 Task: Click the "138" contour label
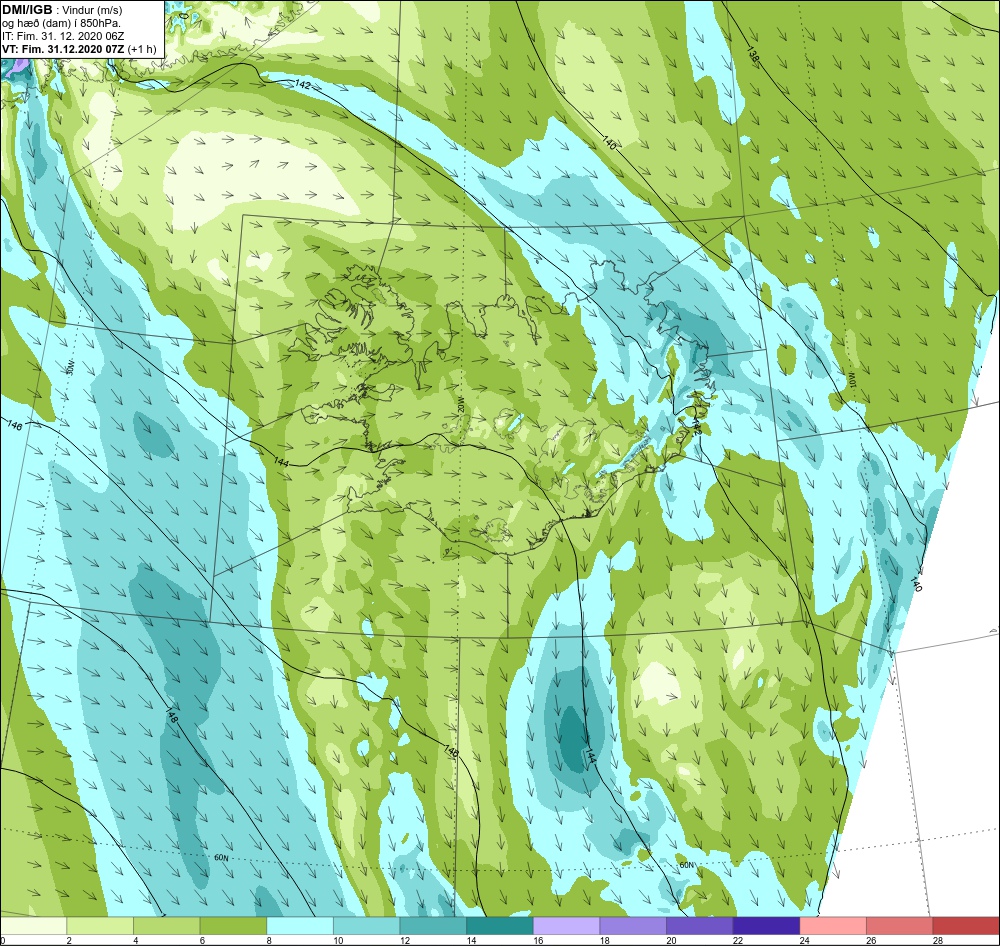[753, 55]
